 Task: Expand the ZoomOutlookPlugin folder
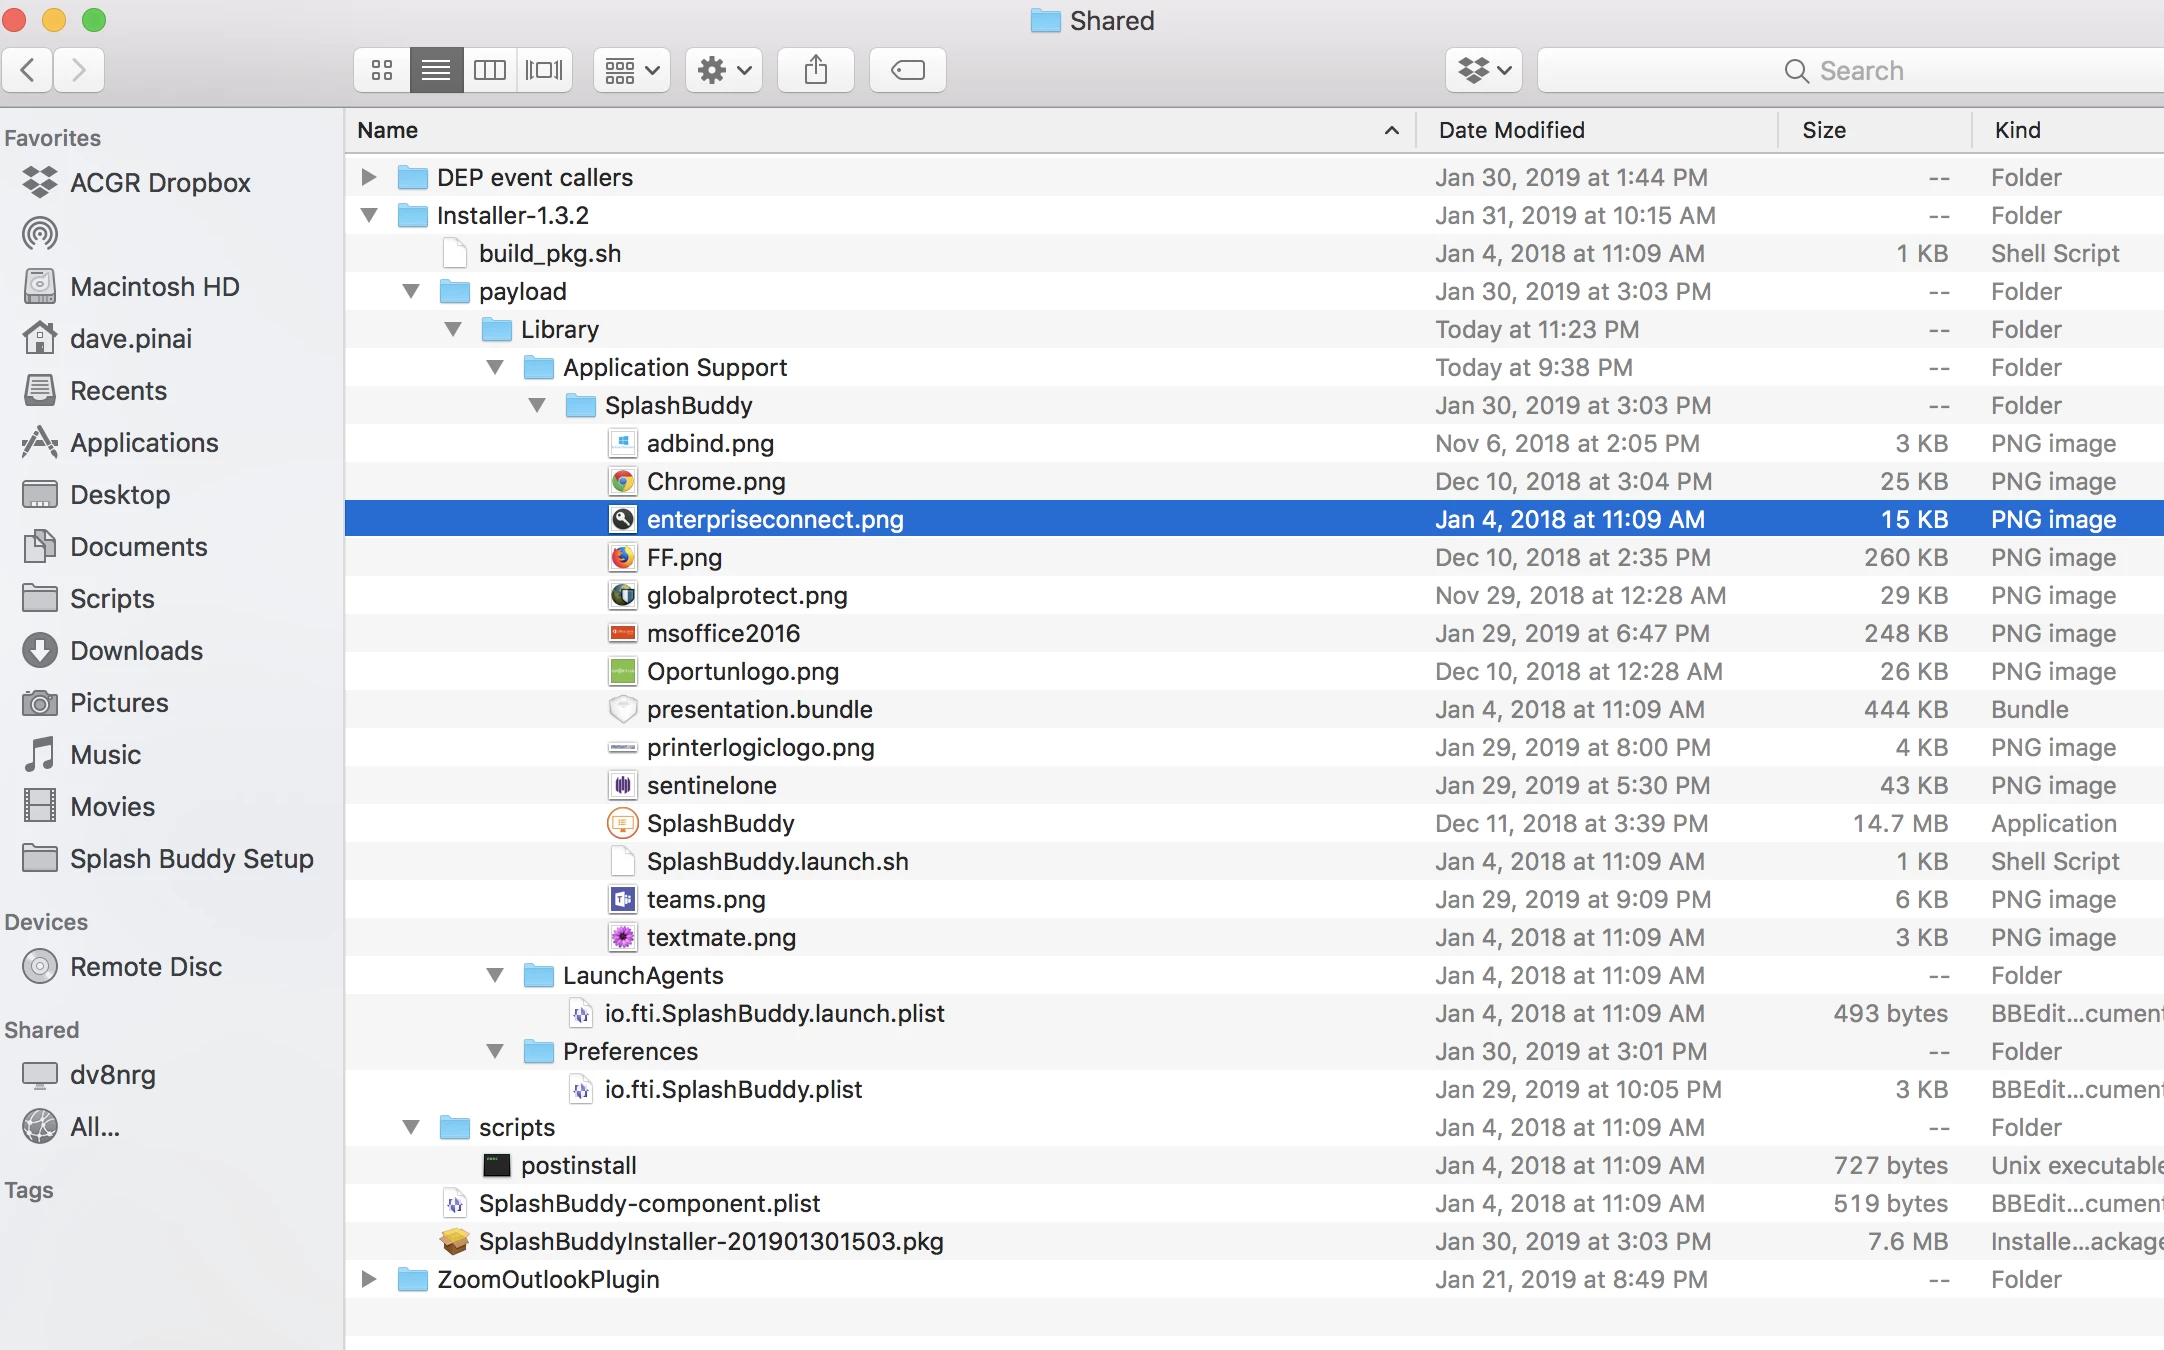tap(369, 1279)
